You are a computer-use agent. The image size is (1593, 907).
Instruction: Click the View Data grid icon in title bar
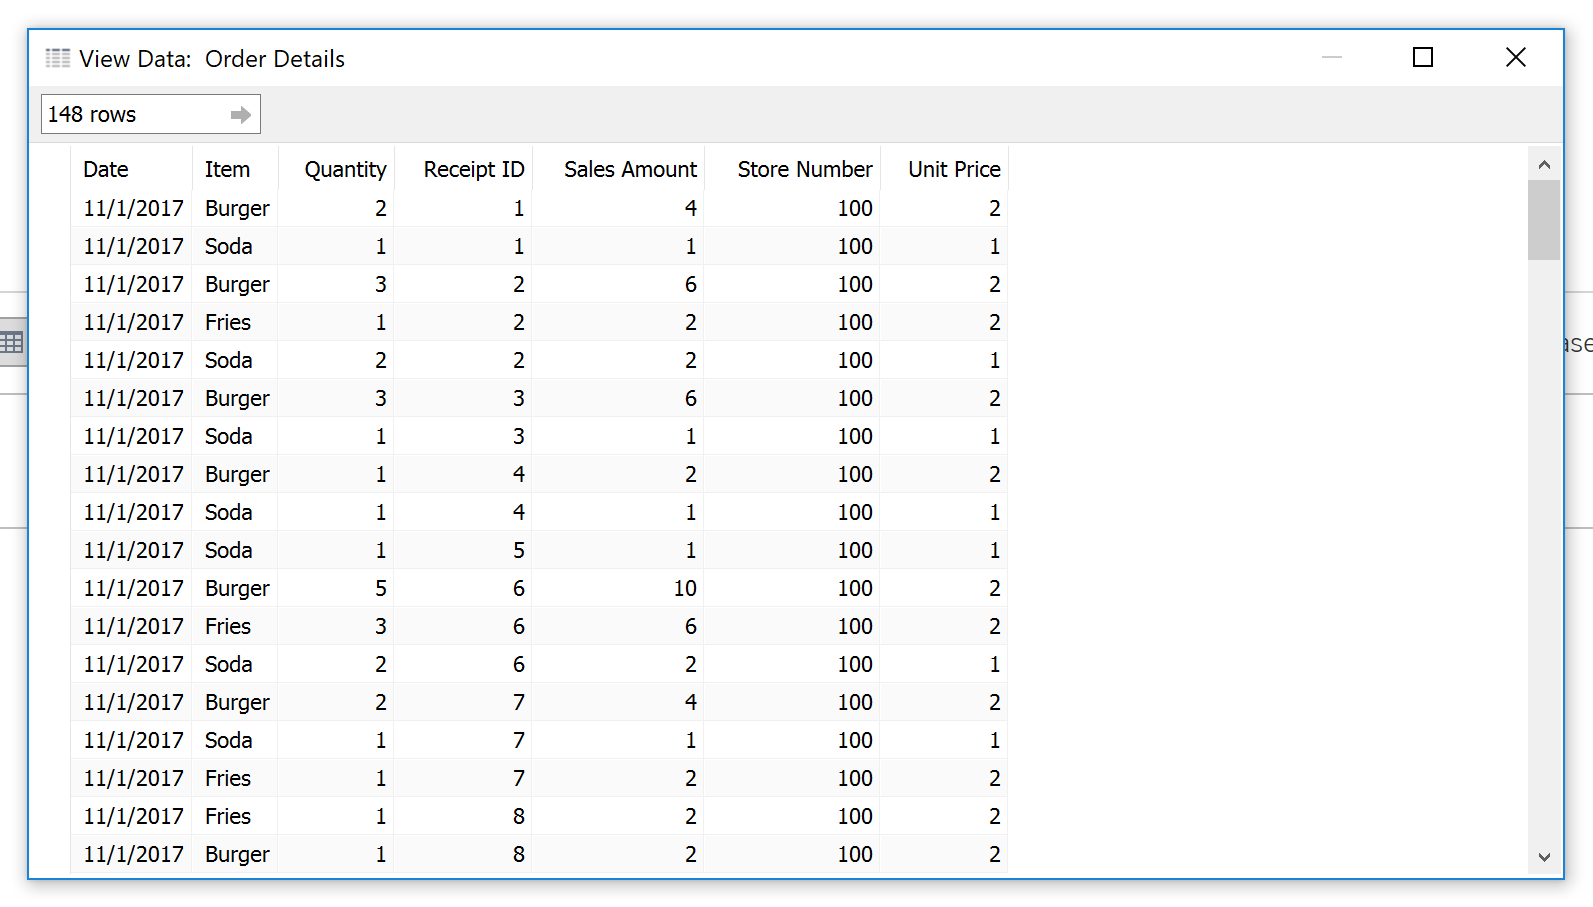(58, 58)
